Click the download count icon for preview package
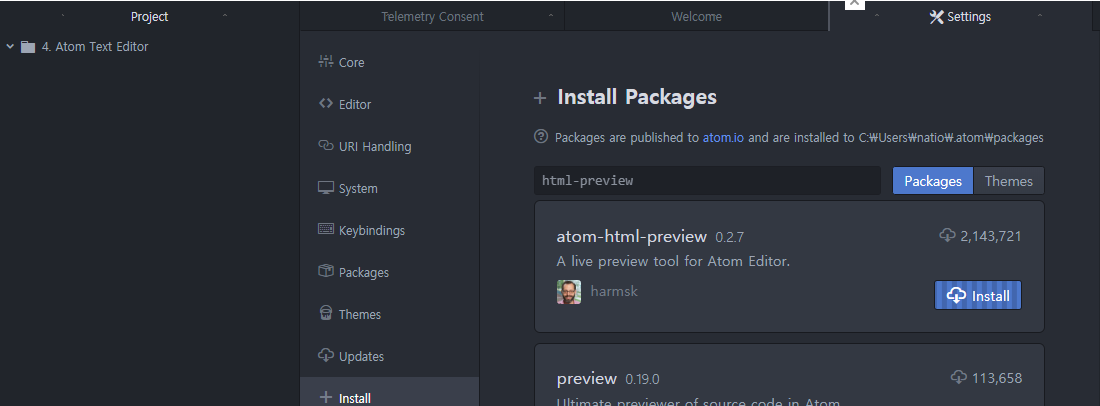The height and width of the screenshot is (406, 1100). (959, 377)
